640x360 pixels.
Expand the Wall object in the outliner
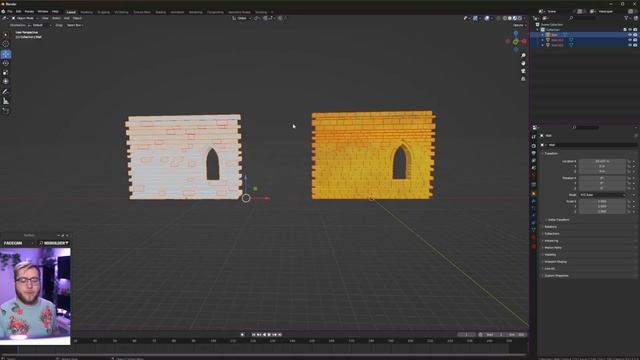coord(543,35)
